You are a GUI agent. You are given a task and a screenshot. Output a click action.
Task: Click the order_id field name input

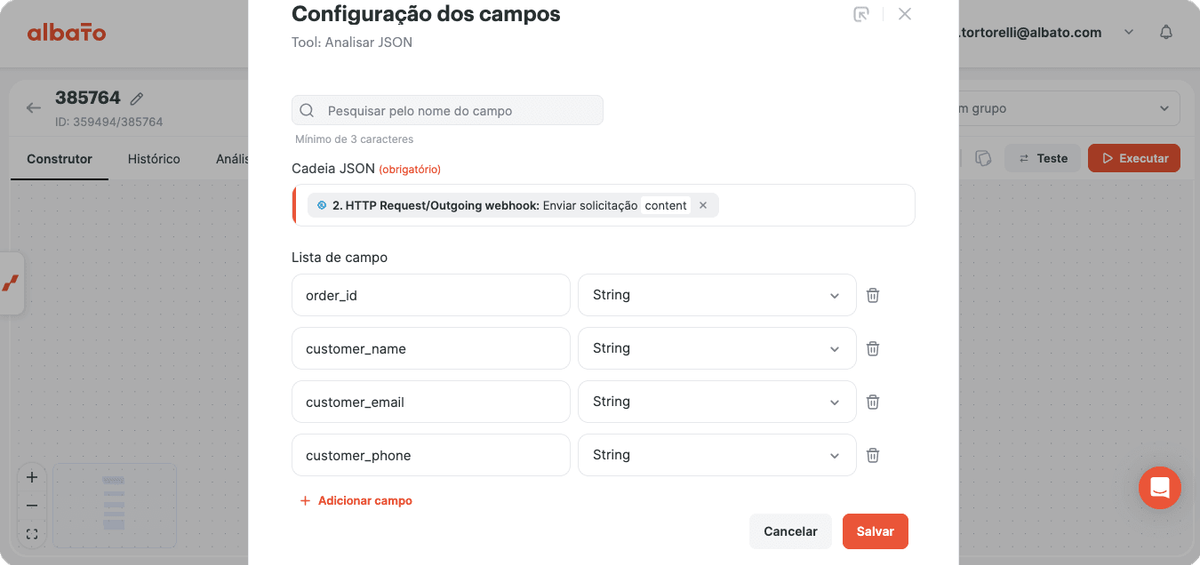[x=431, y=295]
